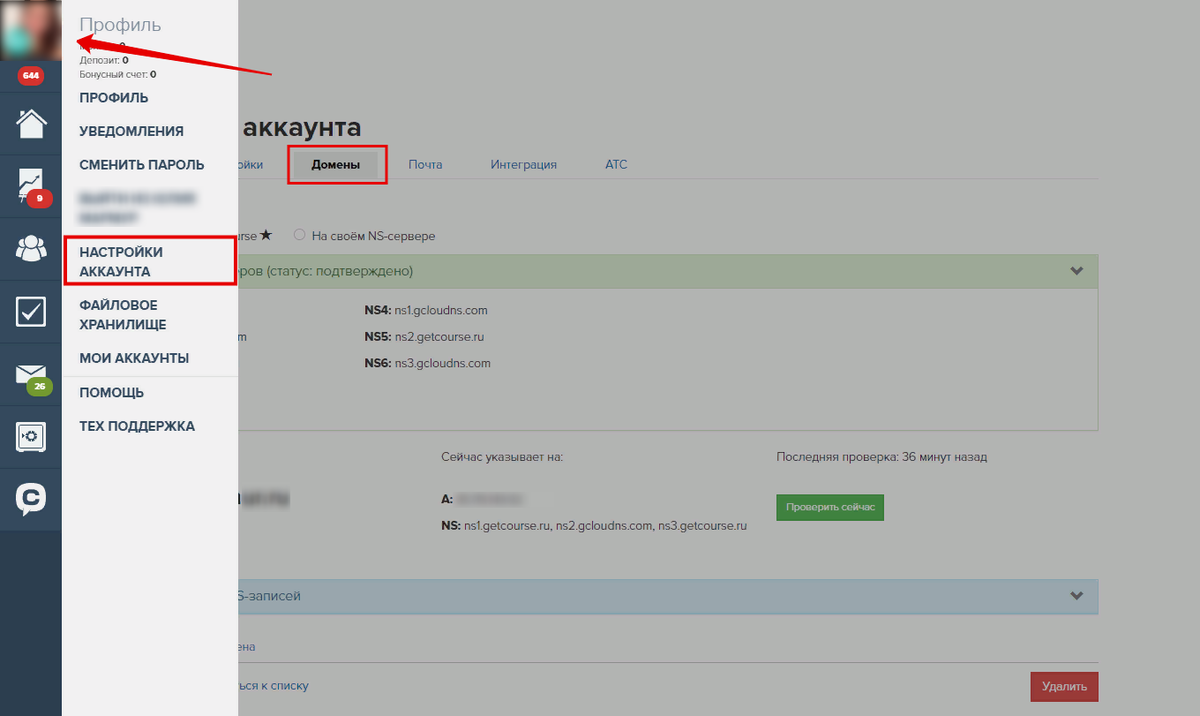Select ПРОФИЛЬ menu item
The height and width of the screenshot is (716, 1200).
114,98
